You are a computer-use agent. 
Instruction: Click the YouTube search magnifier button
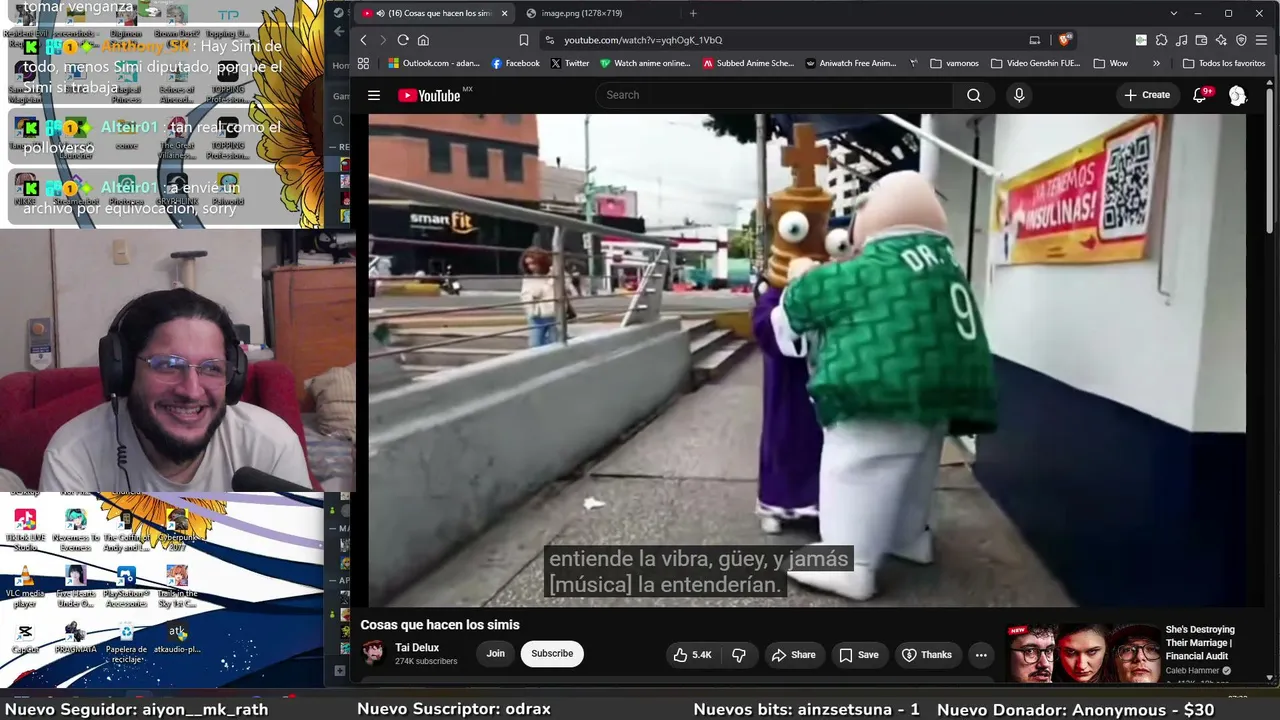pos(974,95)
